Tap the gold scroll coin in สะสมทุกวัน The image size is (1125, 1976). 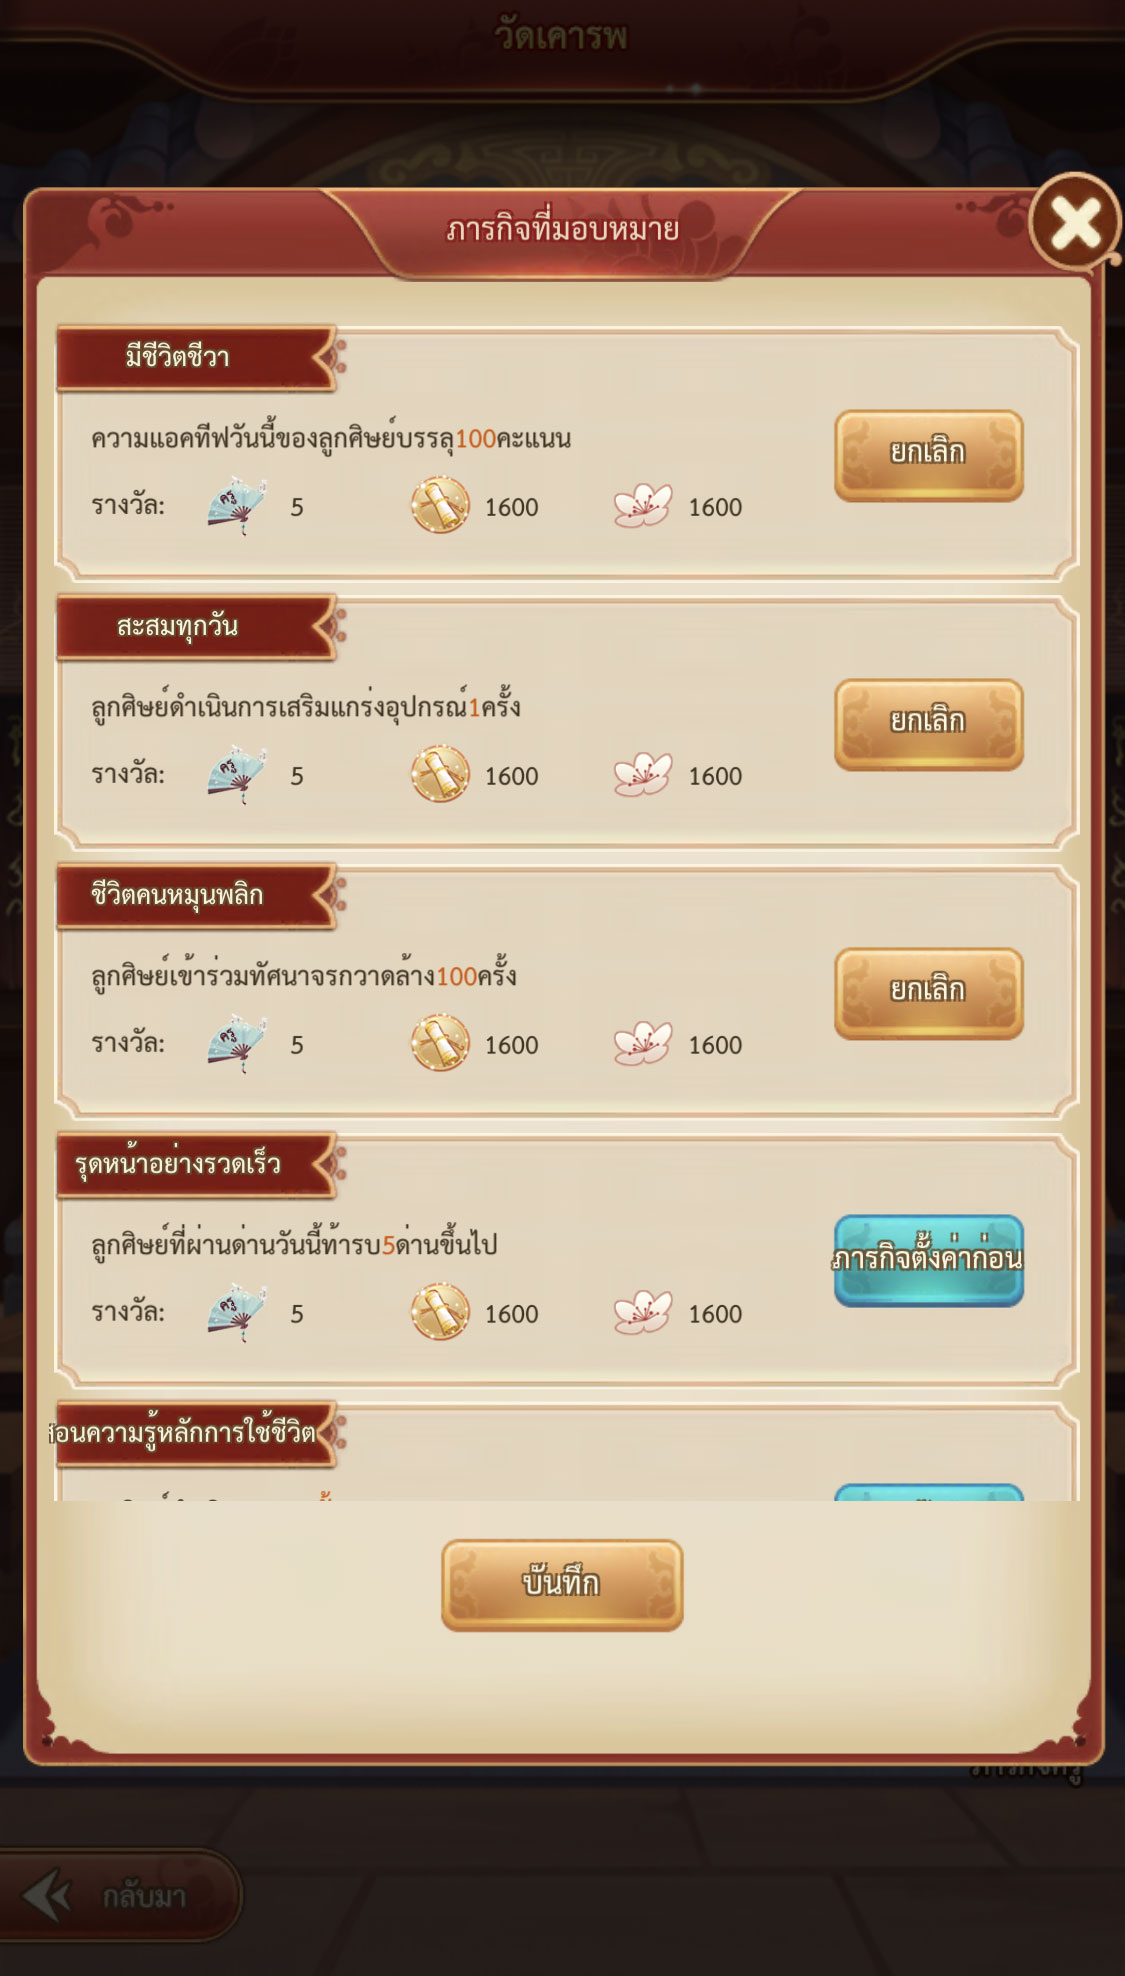440,774
